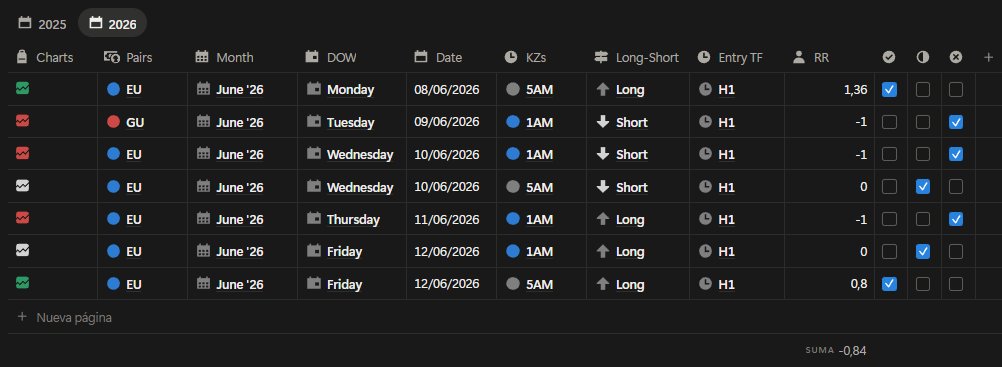Open red chart icon of Thursday row
1002x367 pixels.
click(x=22, y=218)
